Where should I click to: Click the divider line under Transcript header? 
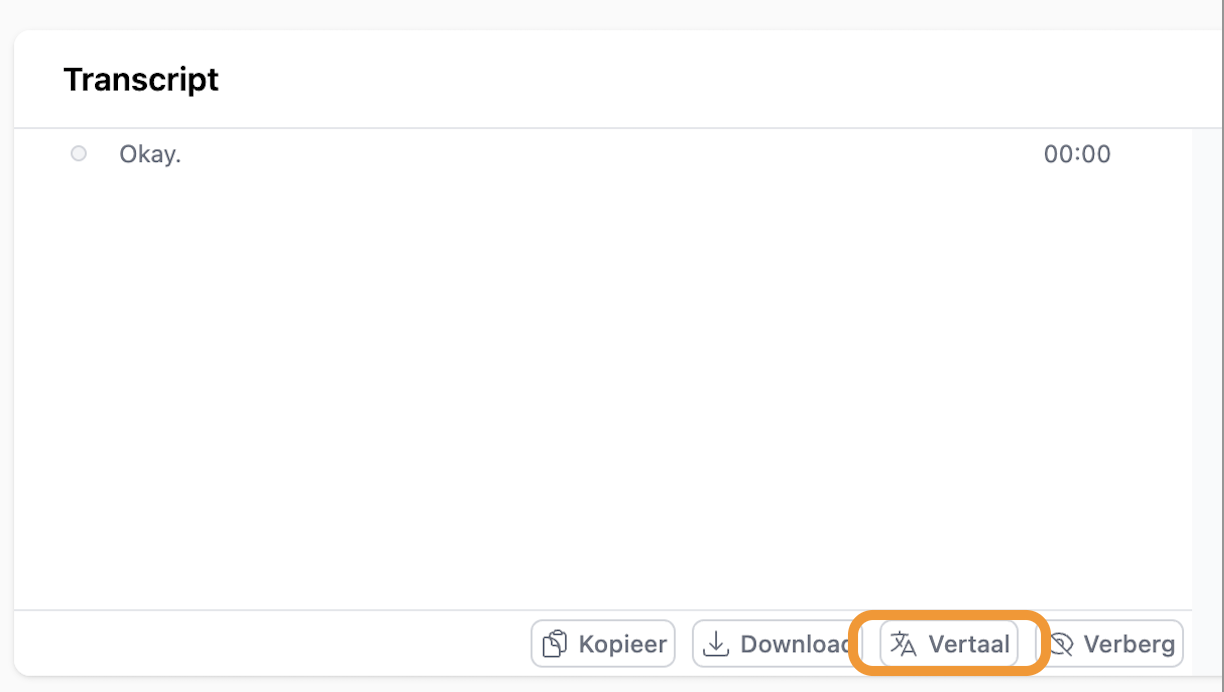click(x=600, y=128)
